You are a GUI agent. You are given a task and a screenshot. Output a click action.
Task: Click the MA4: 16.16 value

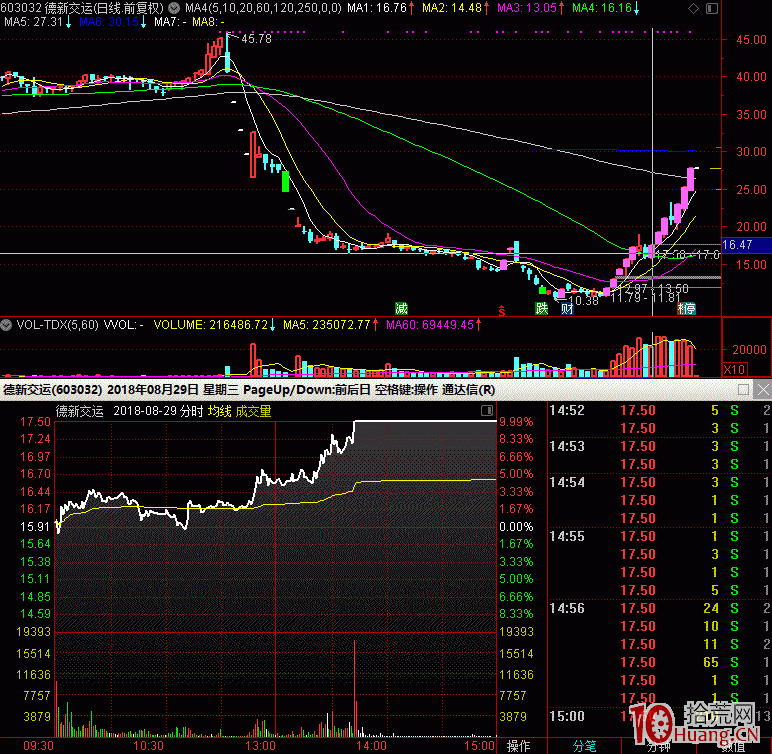click(602, 8)
